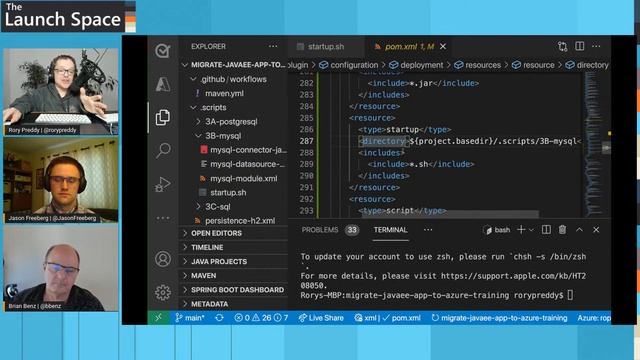This screenshot has height=360, width=640.
Task: Click the terminal prompt input
Action: tap(570, 295)
